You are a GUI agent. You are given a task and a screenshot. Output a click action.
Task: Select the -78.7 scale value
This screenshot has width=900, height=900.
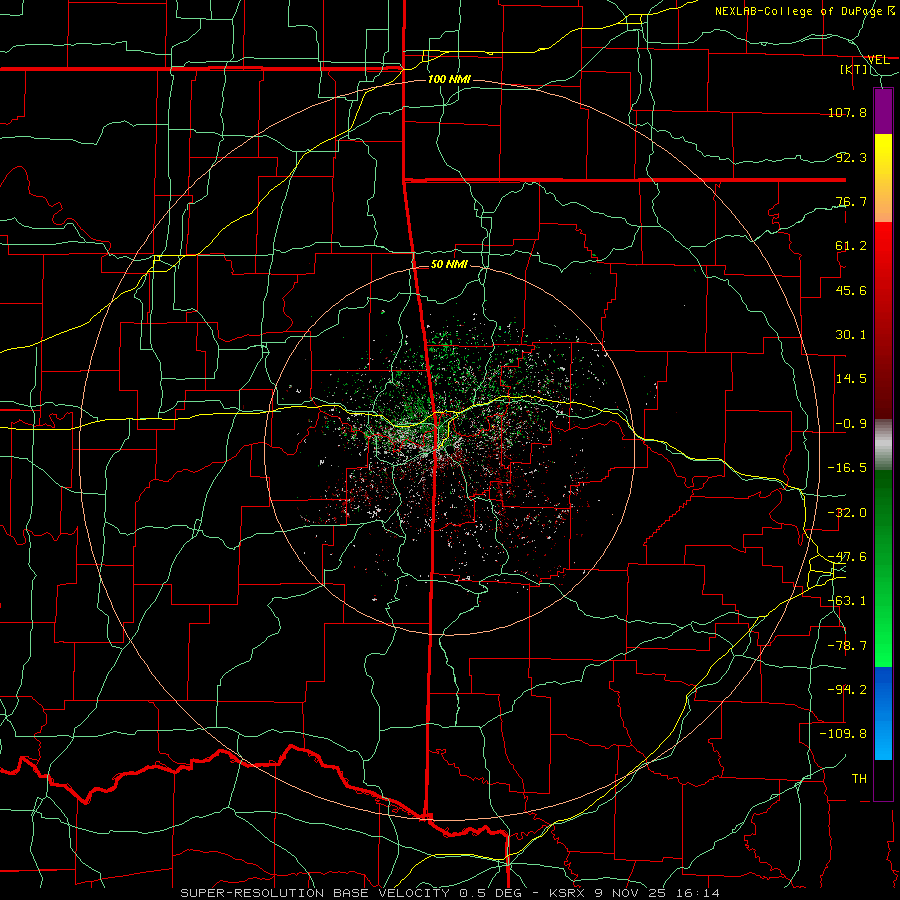pyautogui.click(x=847, y=646)
